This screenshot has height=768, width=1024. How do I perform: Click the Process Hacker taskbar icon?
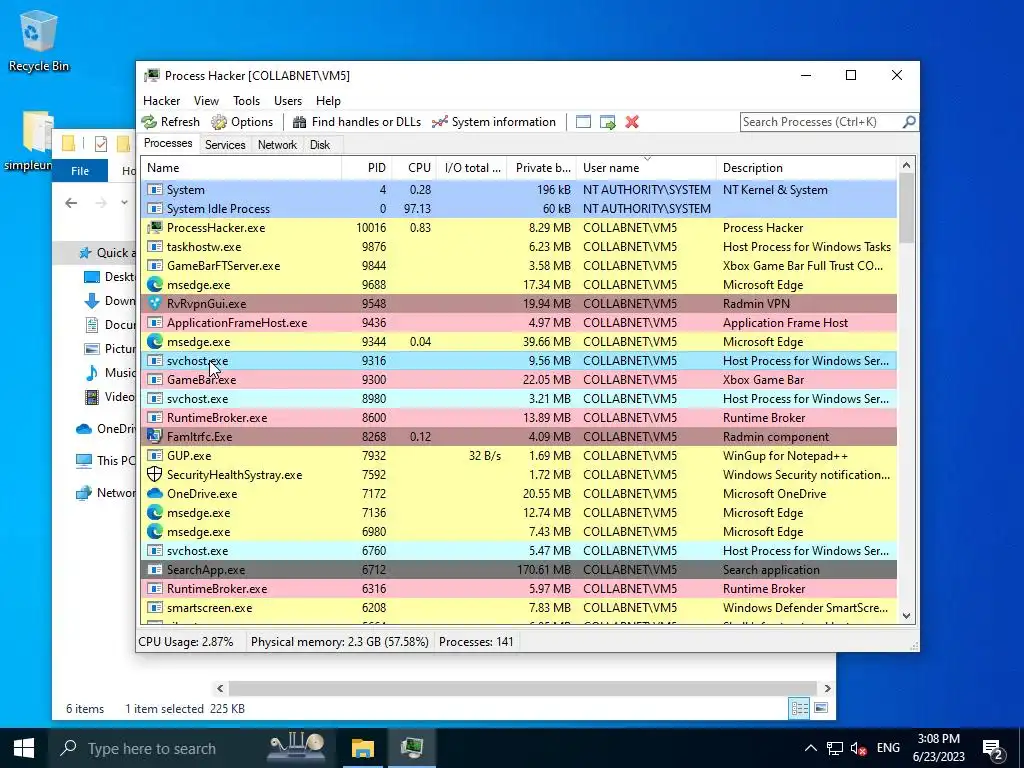pos(412,748)
